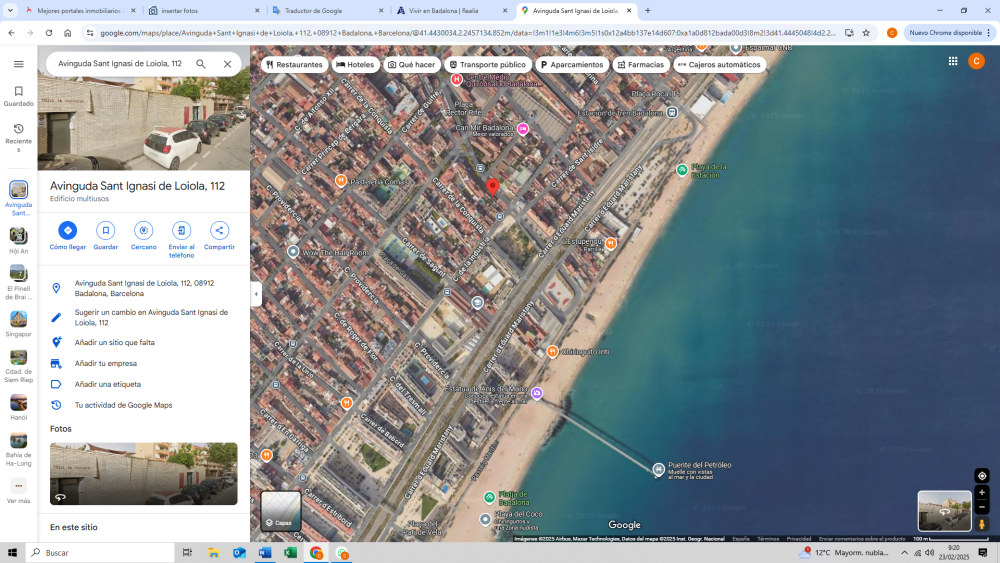This screenshot has width=1000, height=563.
Task: Open the tab search dropdown arrow
Action: tap(10, 11)
